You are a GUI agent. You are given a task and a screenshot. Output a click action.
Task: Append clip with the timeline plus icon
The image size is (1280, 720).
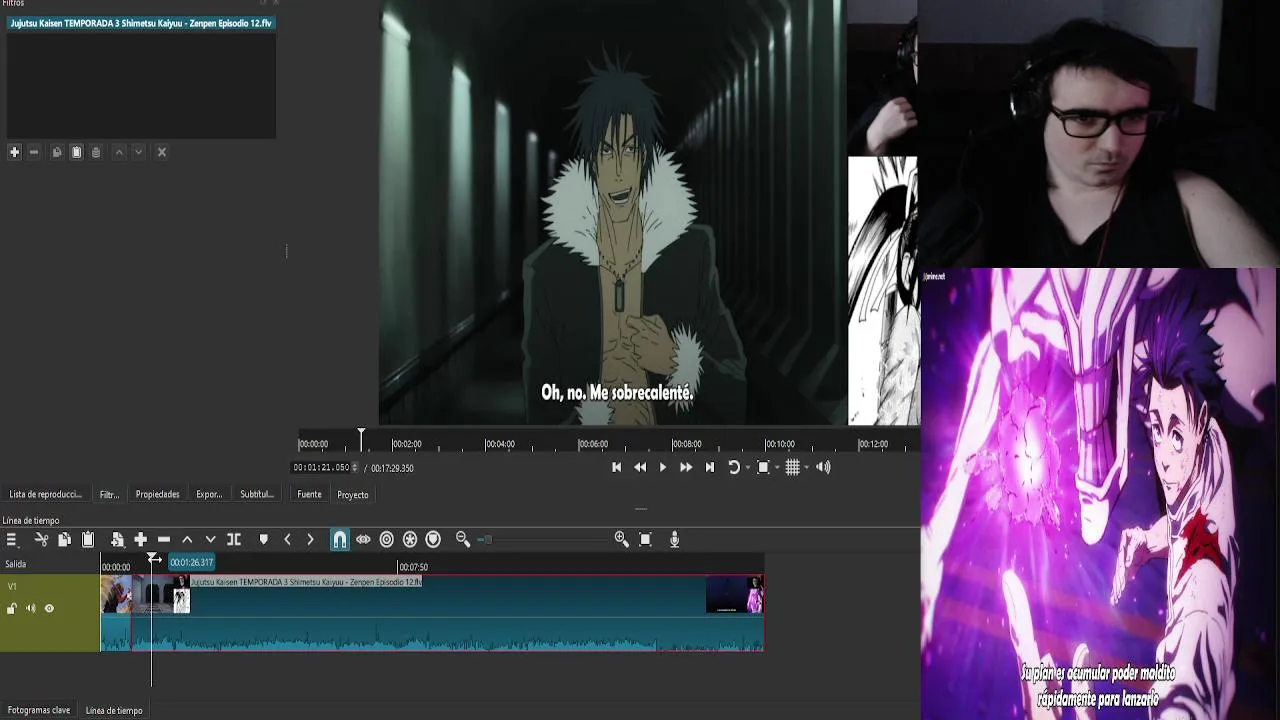pos(140,539)
